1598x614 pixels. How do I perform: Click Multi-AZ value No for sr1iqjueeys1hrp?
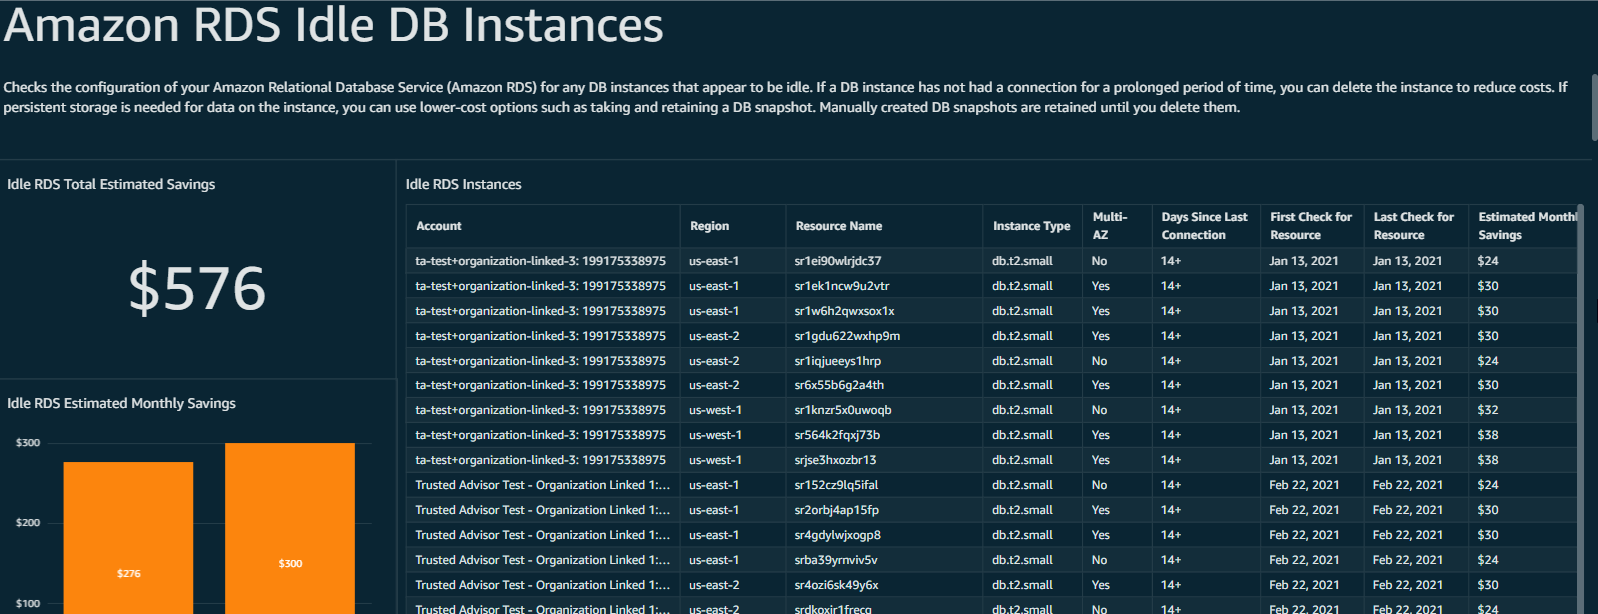(1099, 361)
